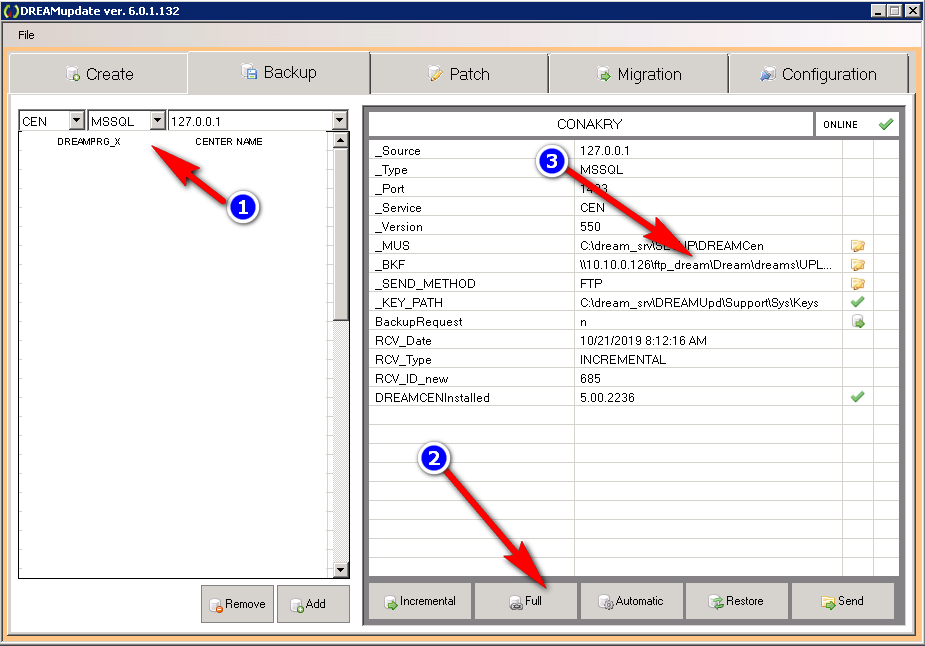Start an Incremental backup

420,601
